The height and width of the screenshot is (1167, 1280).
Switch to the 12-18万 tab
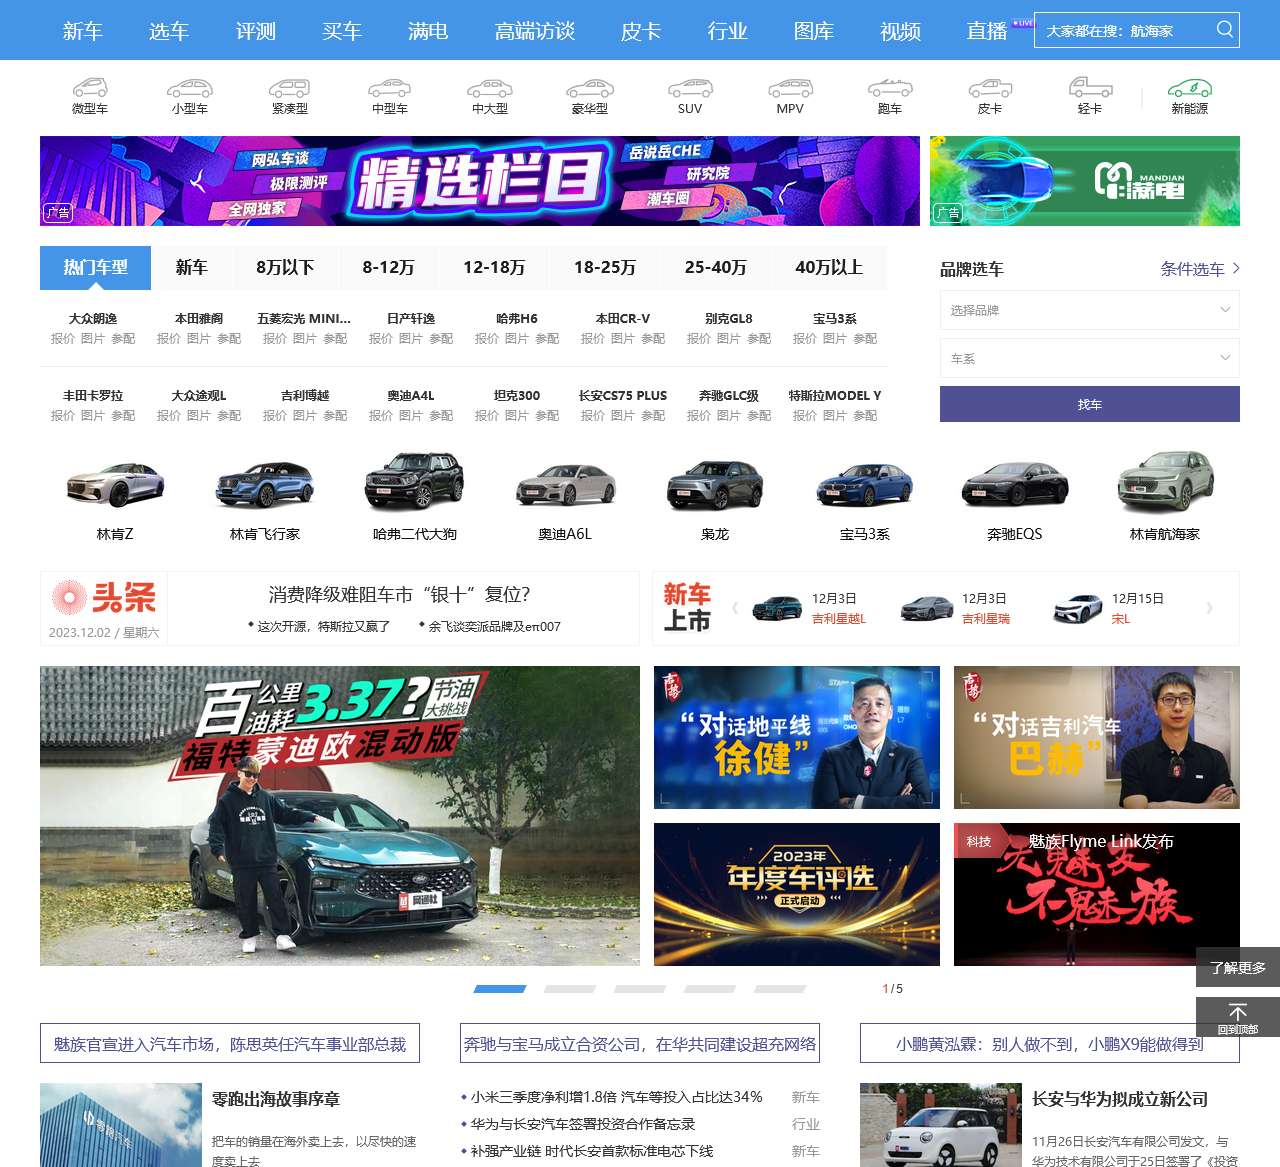click(x=494, y=268)
